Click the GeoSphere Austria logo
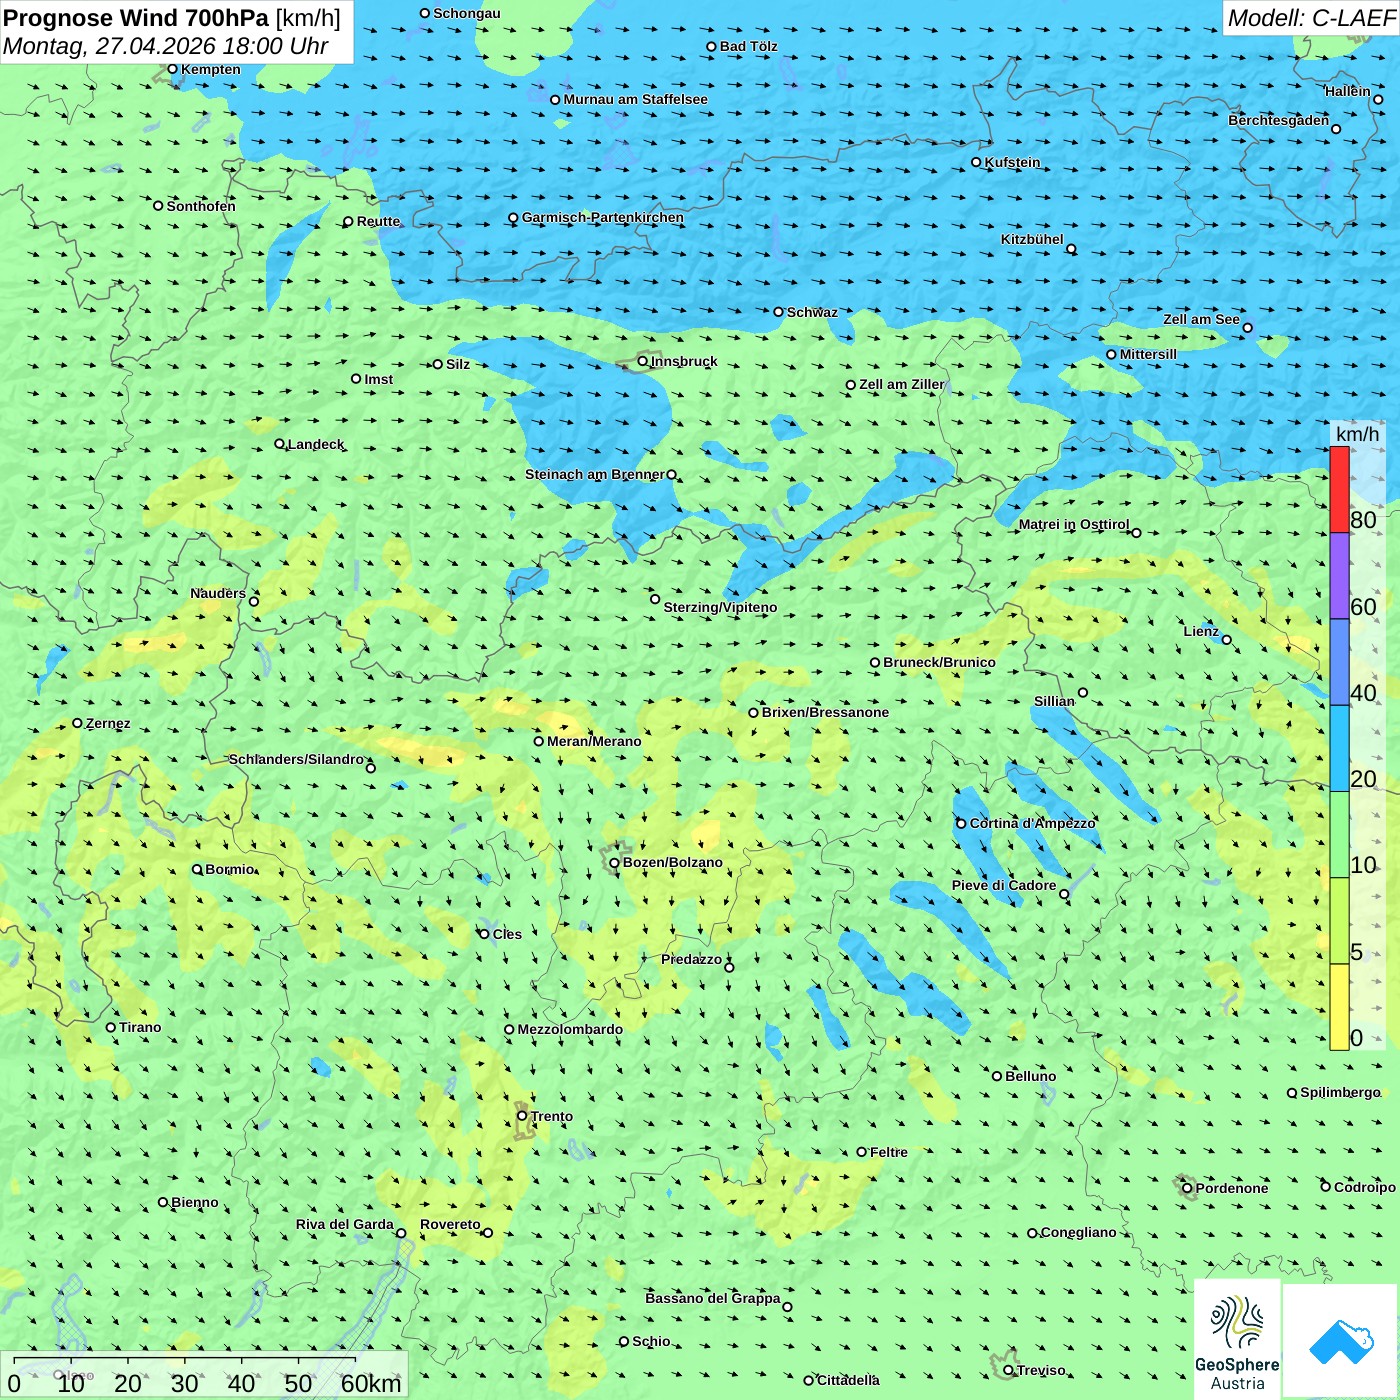1400x1400 pixels. click(1237, 1340)
